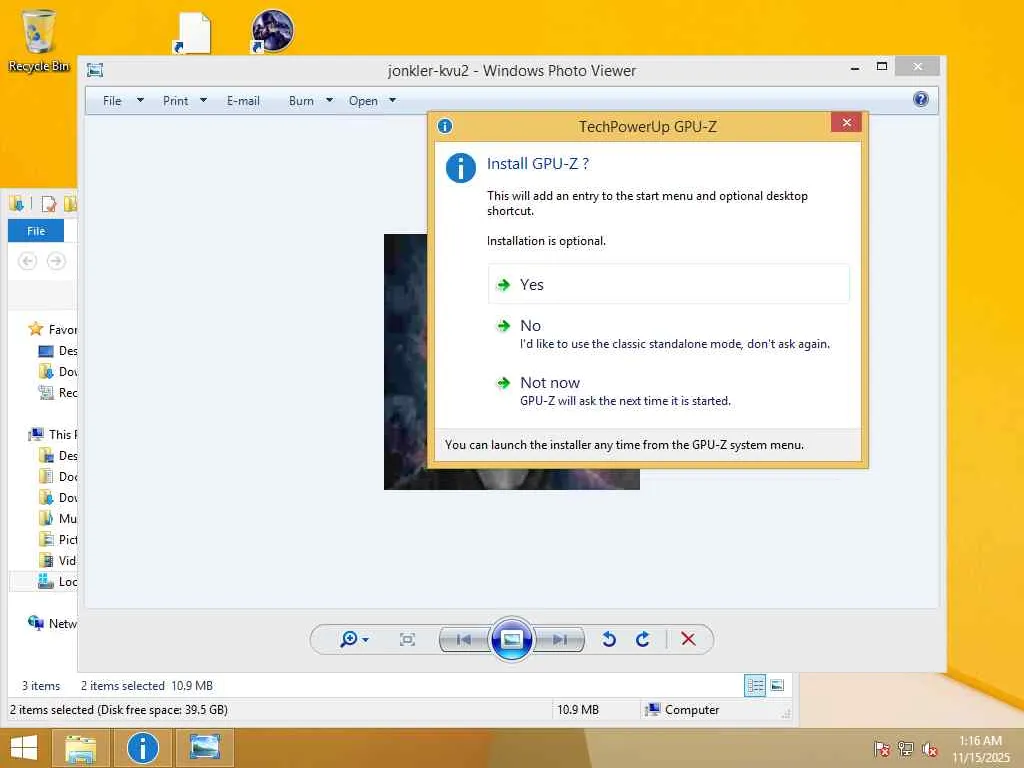This screenshot has width=1024, height=768.
Task: Start the slide show
Action: pos(511,639)
